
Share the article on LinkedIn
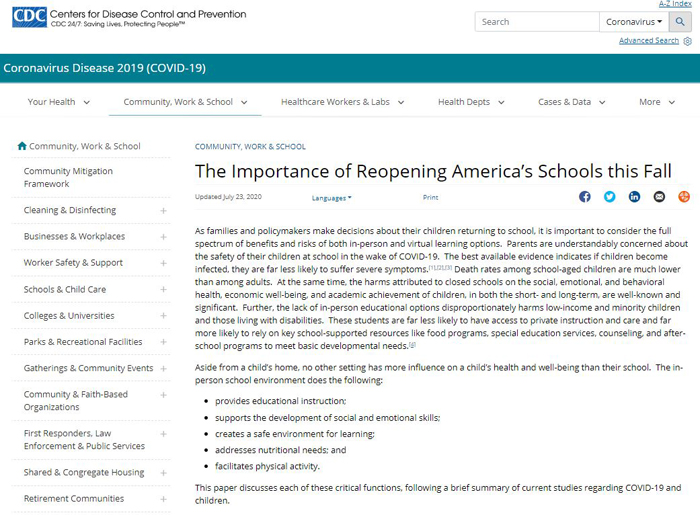pos(634,196)
